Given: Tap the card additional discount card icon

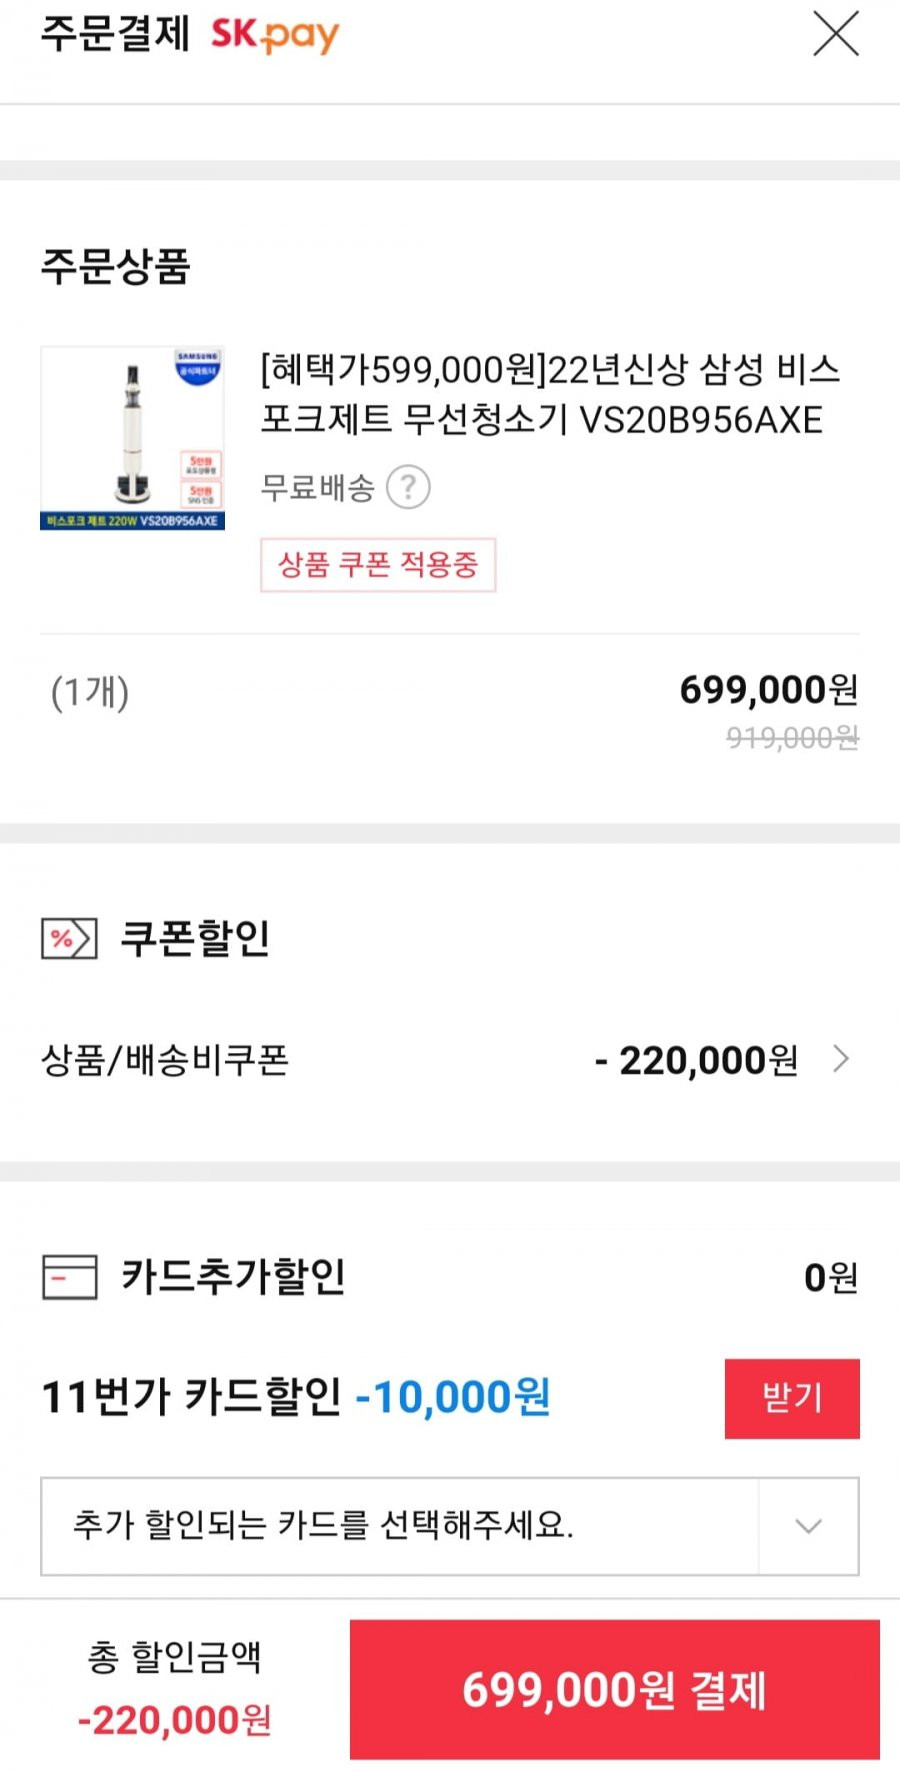Looking at the screenshot, I should (x=70, y=1277).
